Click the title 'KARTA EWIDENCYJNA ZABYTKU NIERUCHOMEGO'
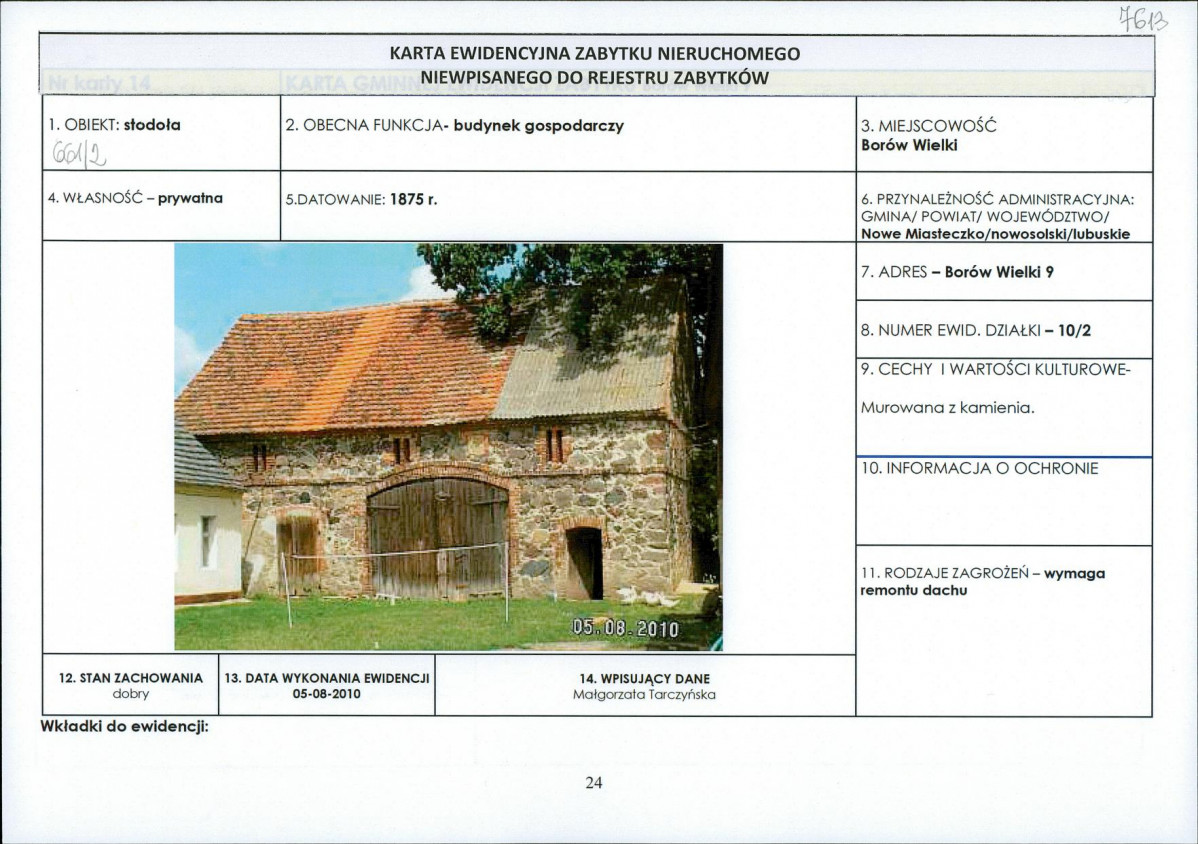Image resolution: width=1198 pixels, height=844 pixels. tap(594, 54)
